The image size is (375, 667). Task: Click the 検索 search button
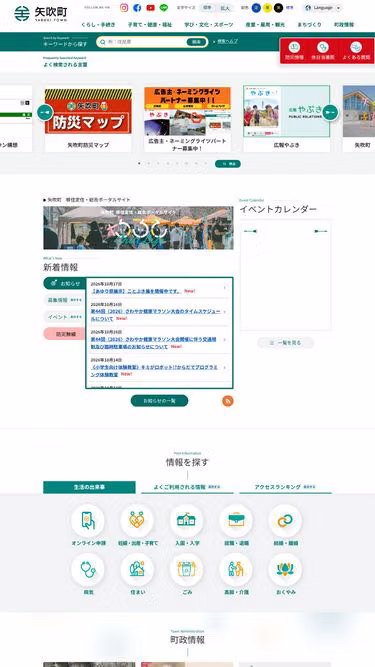click(196, 42)
